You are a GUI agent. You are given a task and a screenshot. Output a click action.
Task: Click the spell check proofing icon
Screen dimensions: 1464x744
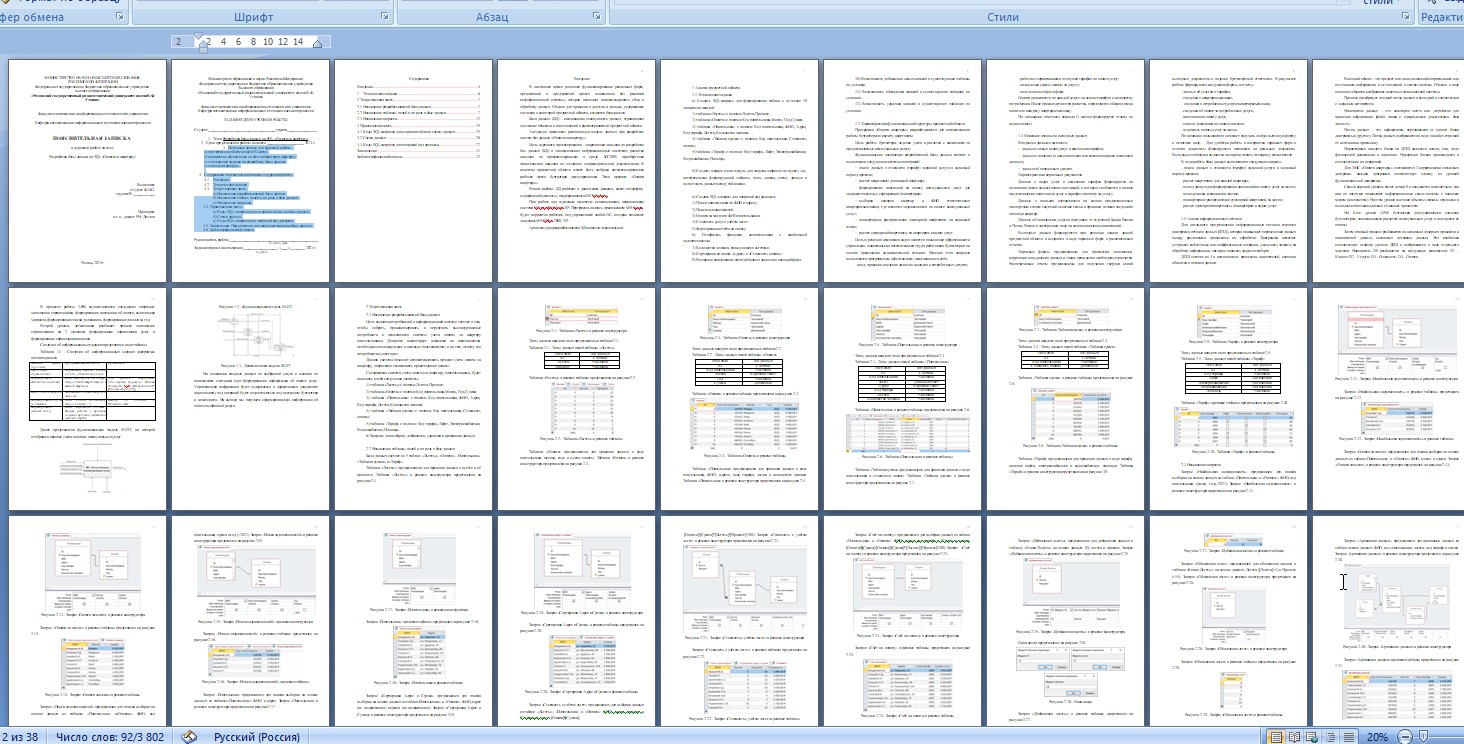pos(189,736)
